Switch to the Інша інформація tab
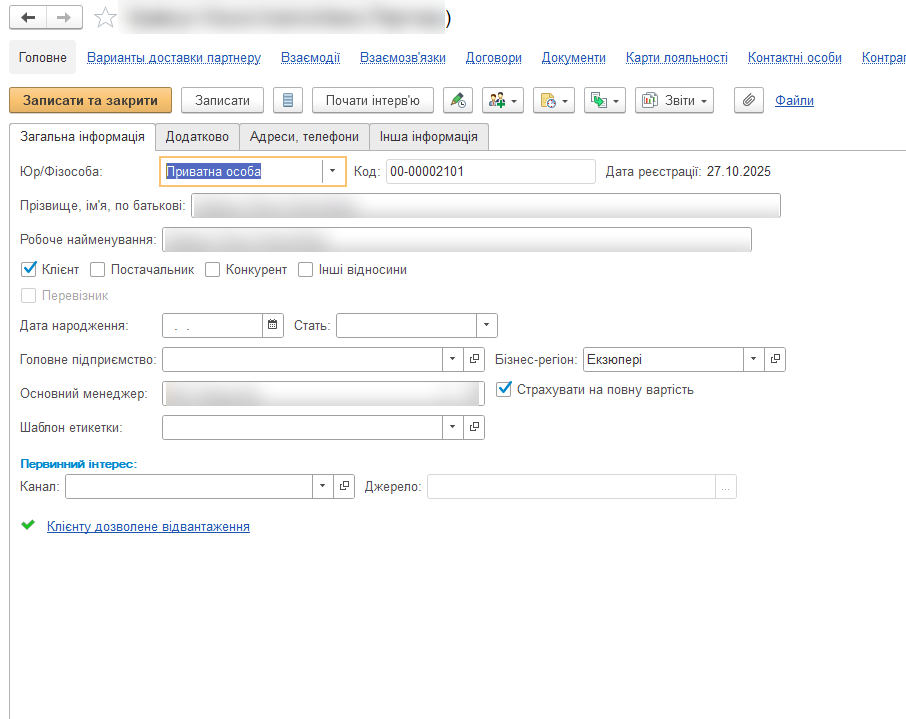 point(429,137)
